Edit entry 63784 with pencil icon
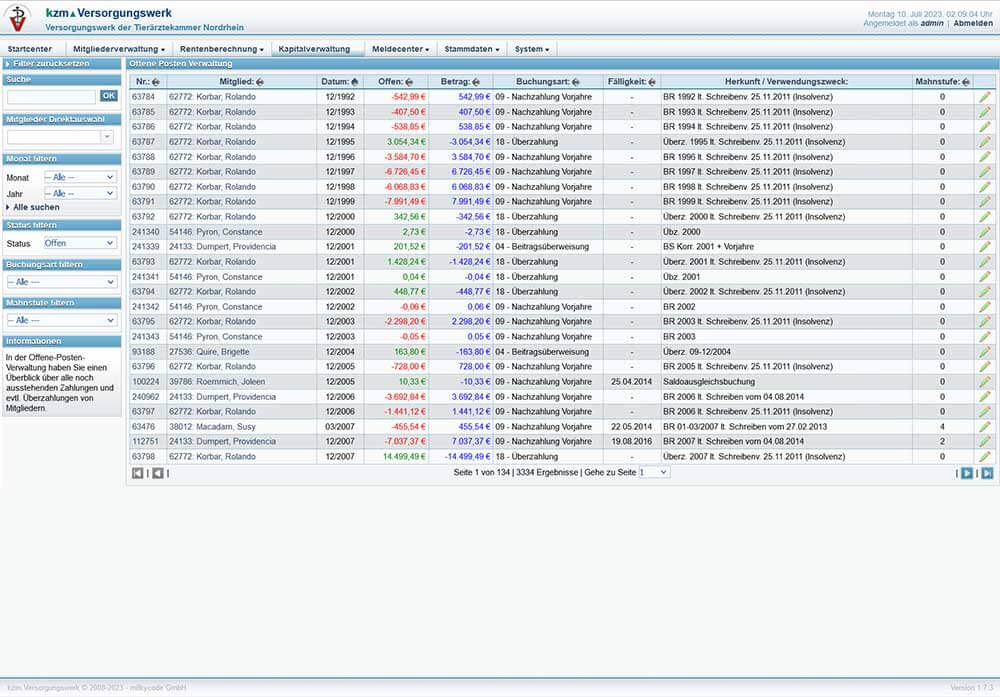 (x=985, y=97)
